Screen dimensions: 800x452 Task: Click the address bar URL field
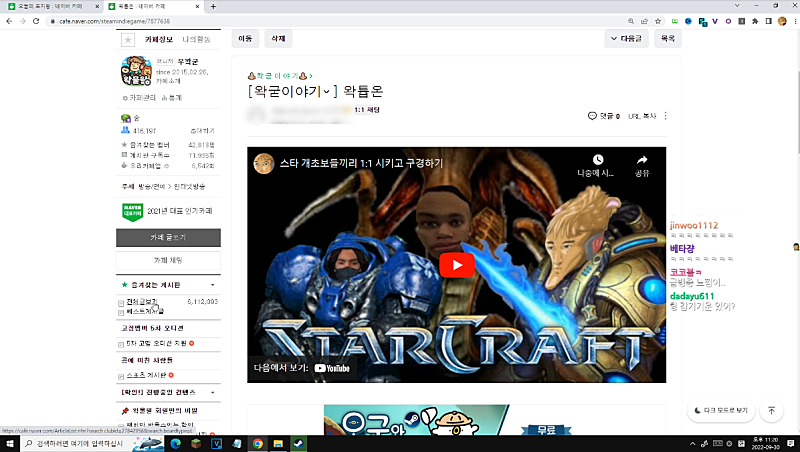(339, 21)
